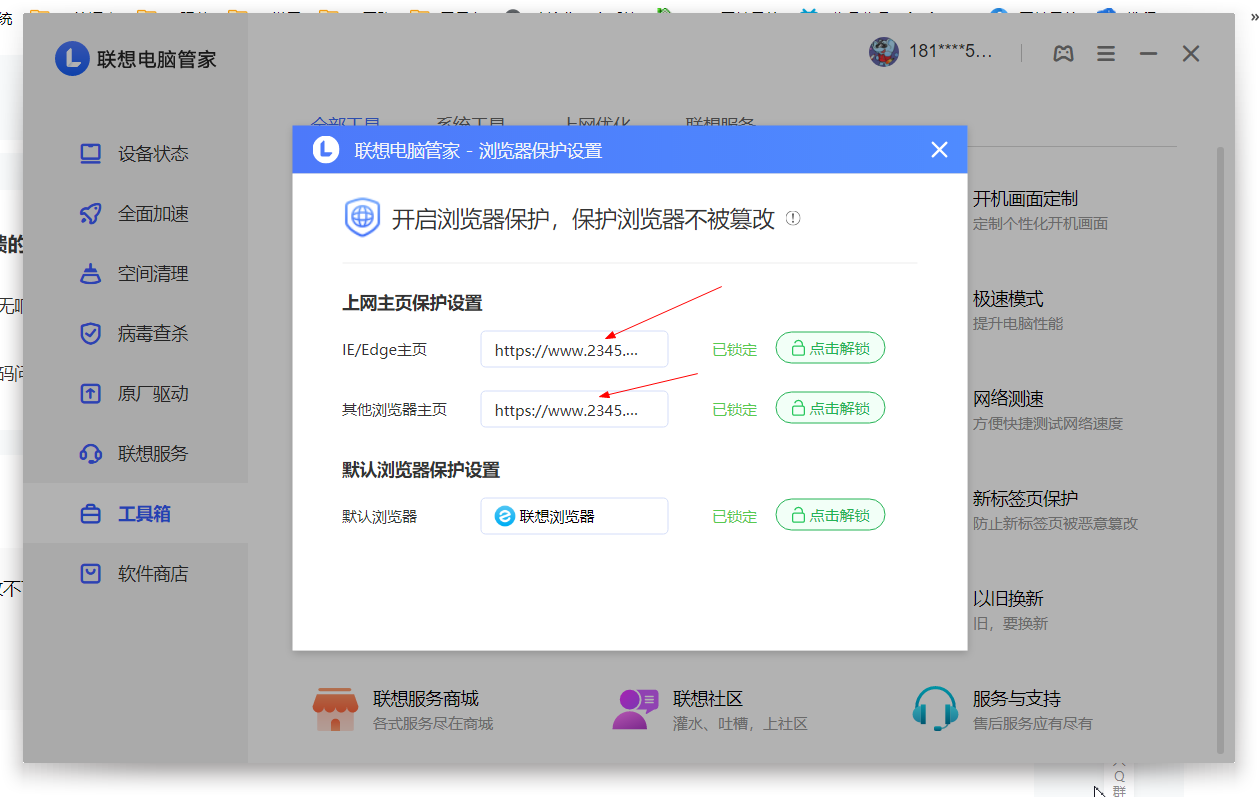Screen dimensions: 1259x797
Task: Open the 开机画面定制 tool
Action: click(x=1040, y=210)
